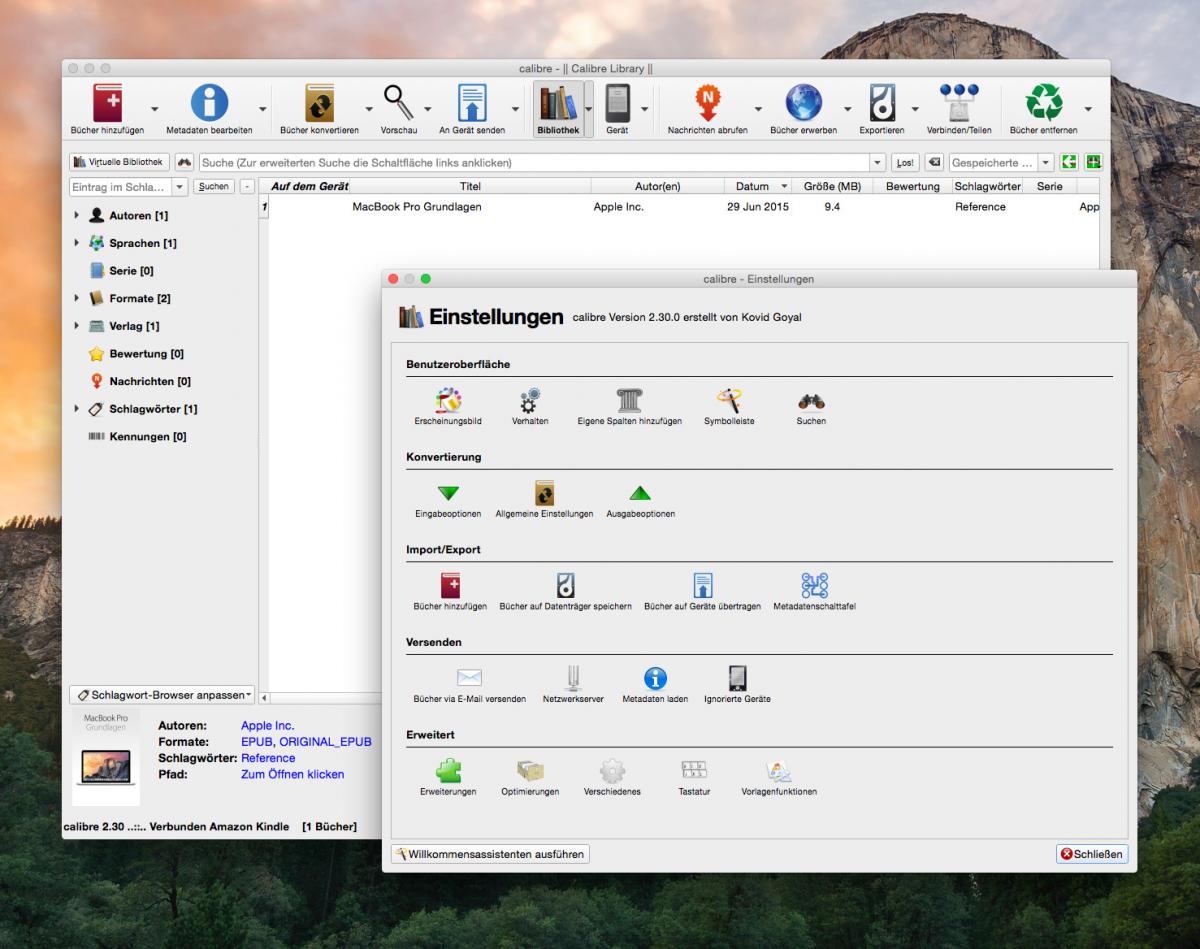The width and height of the screenshot is (1200, 949).
Task: Sort the book list by Datum column header
Action: [x=759, y=186]
